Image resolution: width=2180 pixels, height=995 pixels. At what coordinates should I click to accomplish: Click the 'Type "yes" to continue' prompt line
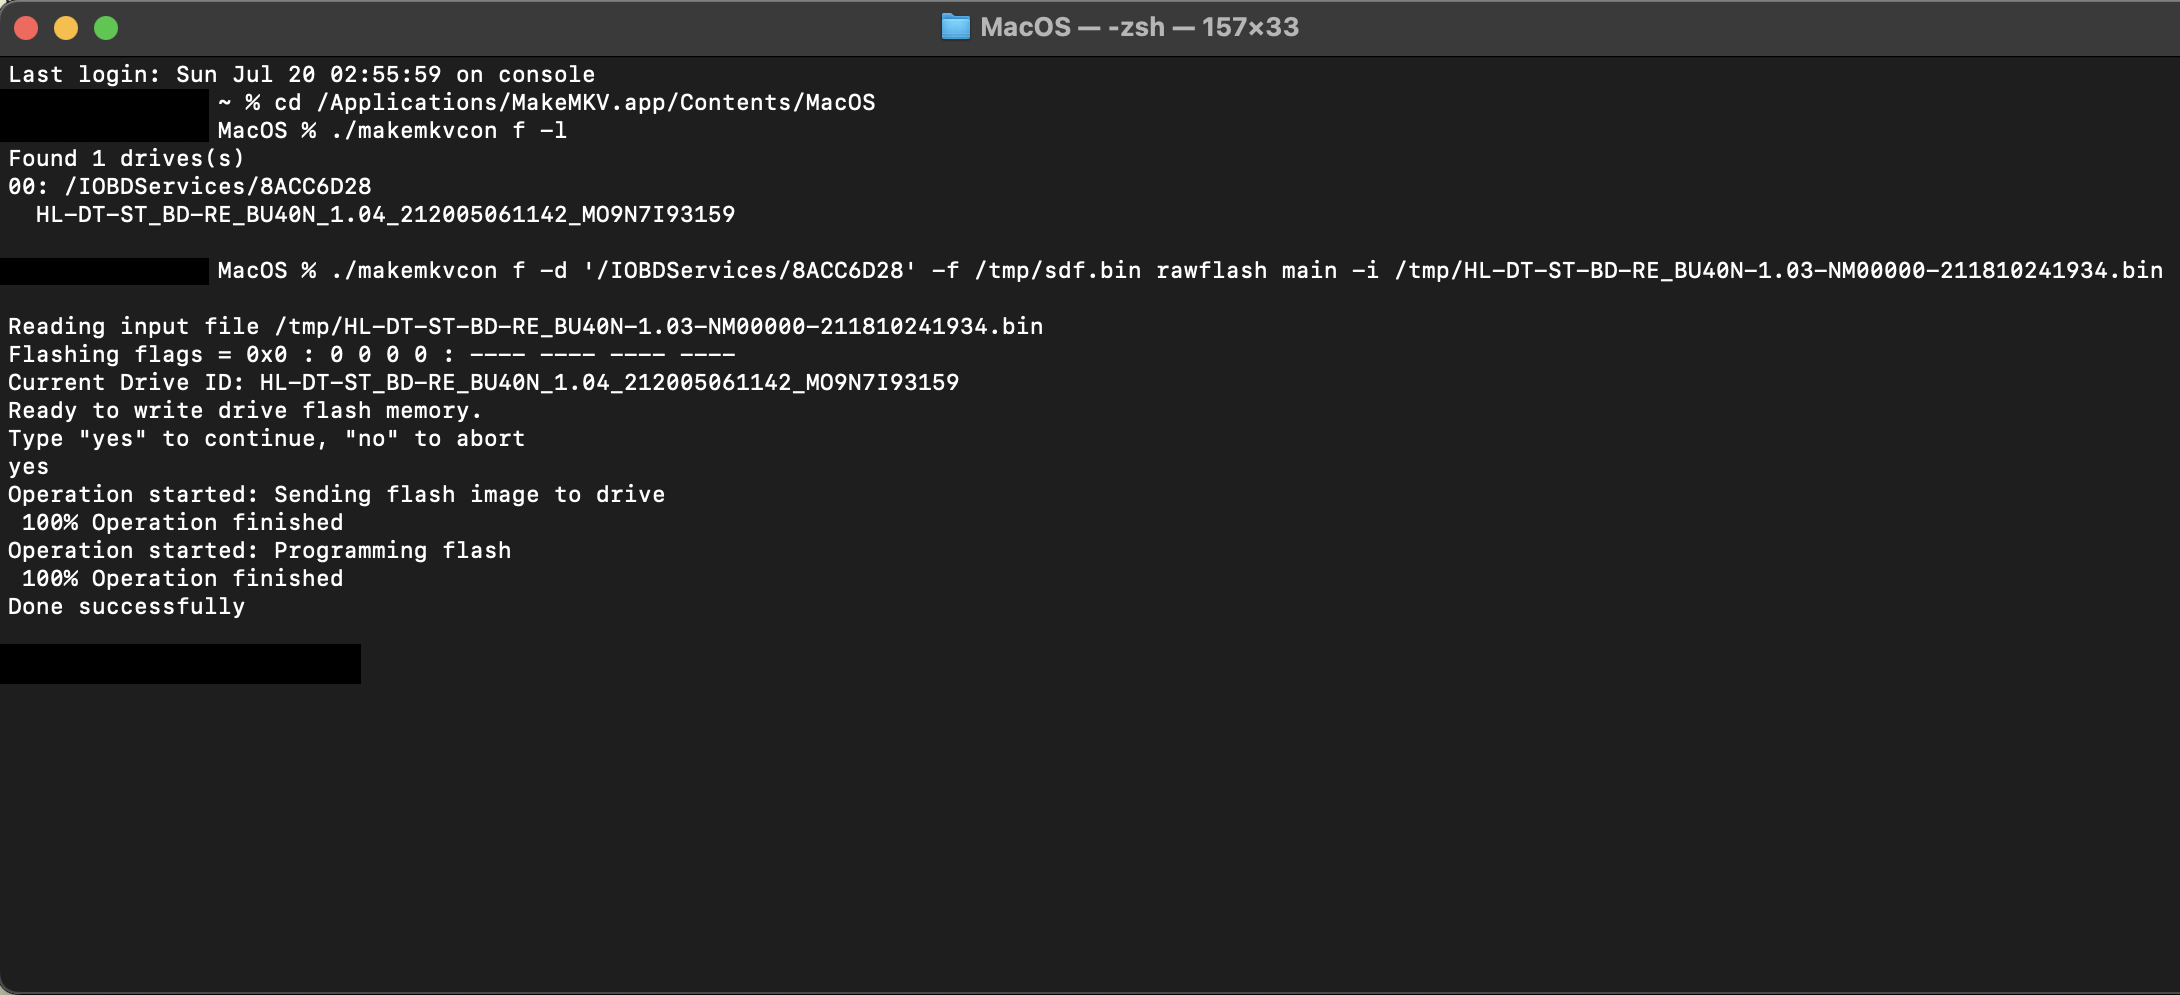point(266,439)
